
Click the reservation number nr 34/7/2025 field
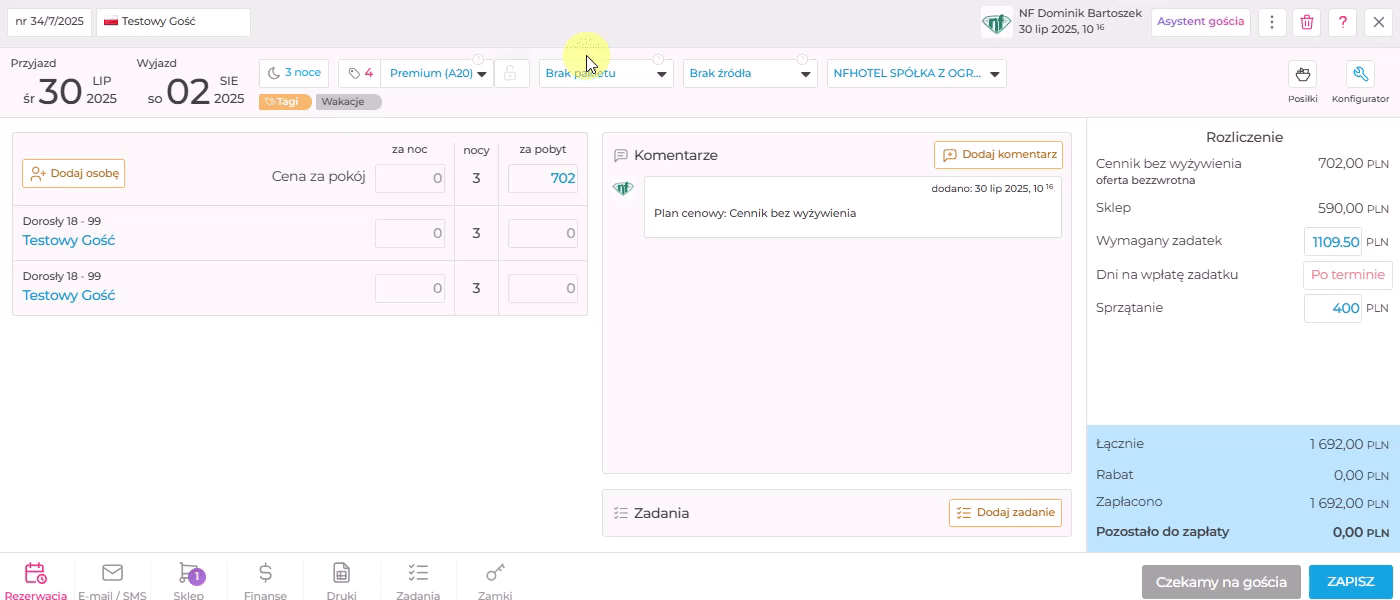(x=50, y=22)
